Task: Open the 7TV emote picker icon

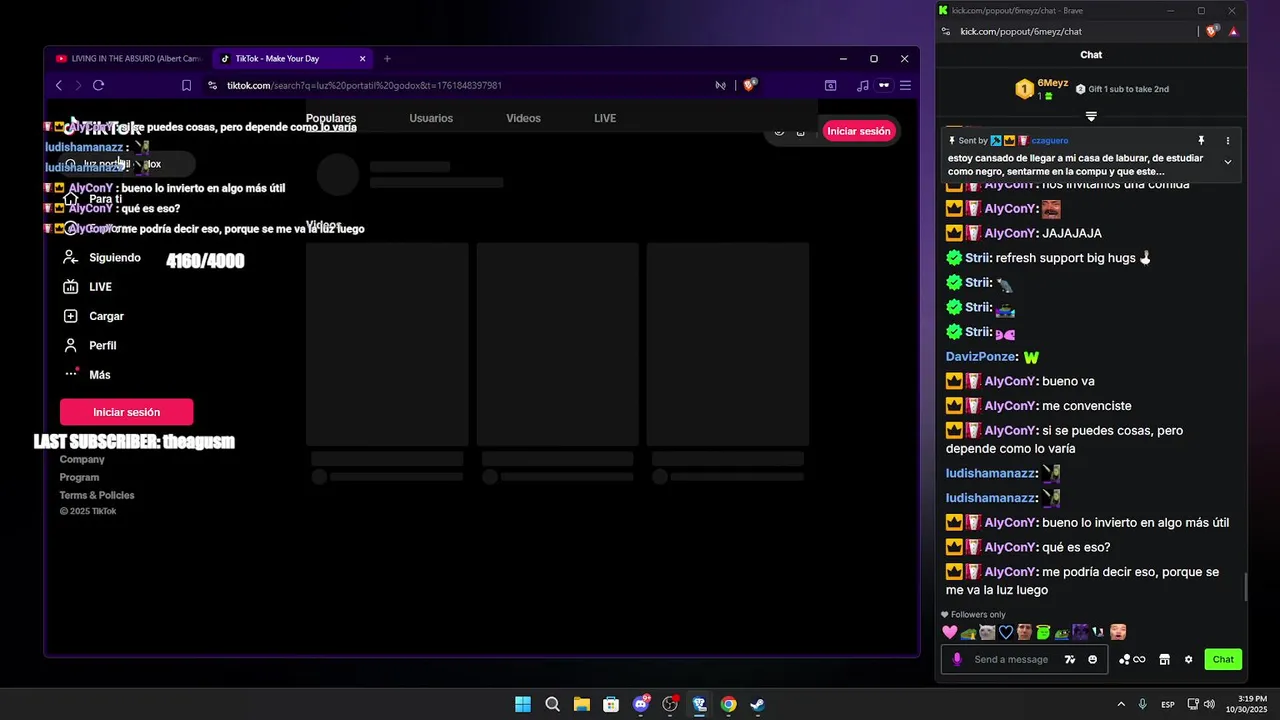Action: click(1070, 660)
